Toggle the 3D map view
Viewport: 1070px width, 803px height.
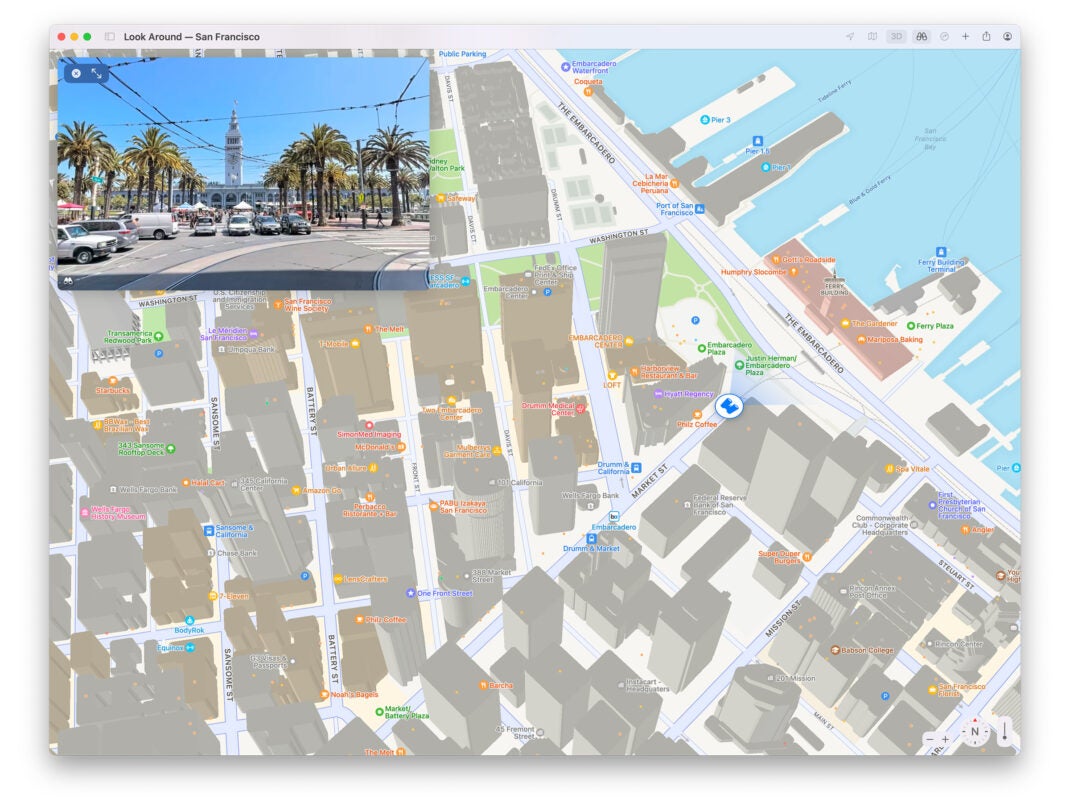tap(896, 37)
